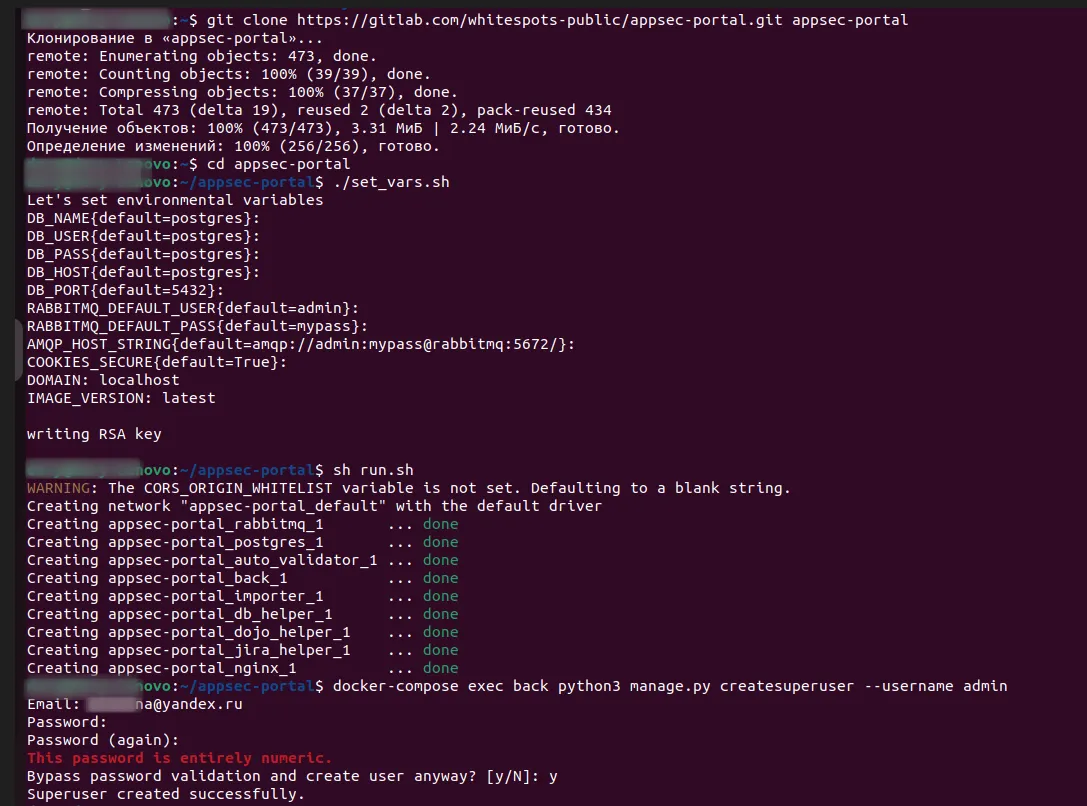Click the 'IMAGE_VERSION: latest' line
Viewport: 1087px width, 806px height.
[121, 398]
